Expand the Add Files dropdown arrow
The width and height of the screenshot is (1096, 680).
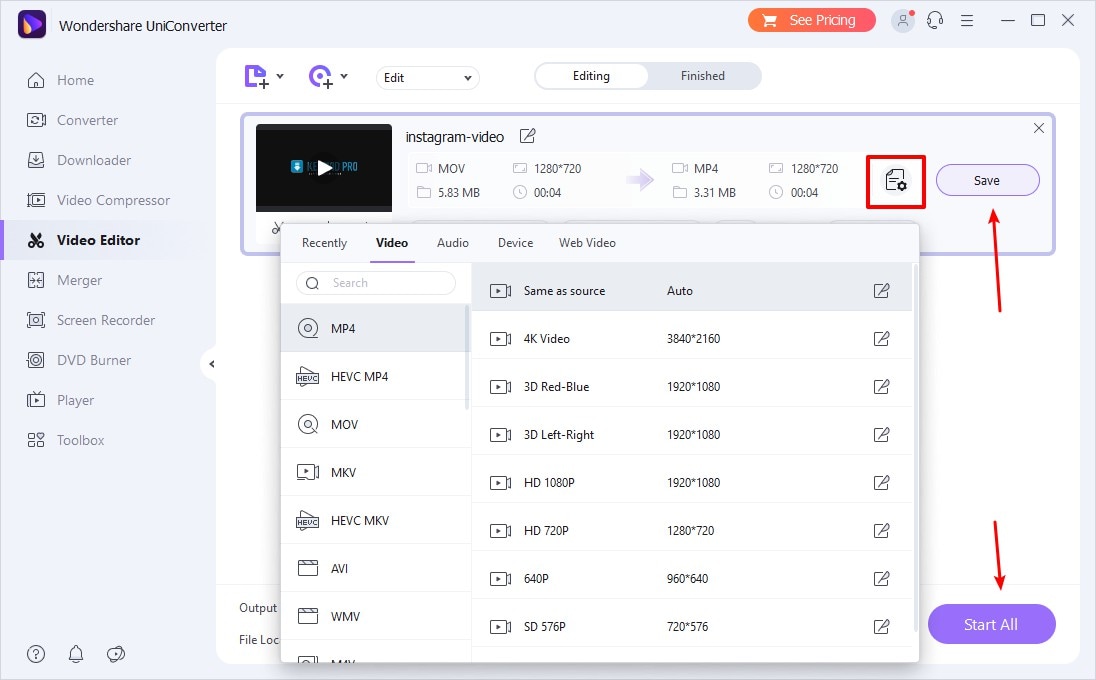click(280, 76)
